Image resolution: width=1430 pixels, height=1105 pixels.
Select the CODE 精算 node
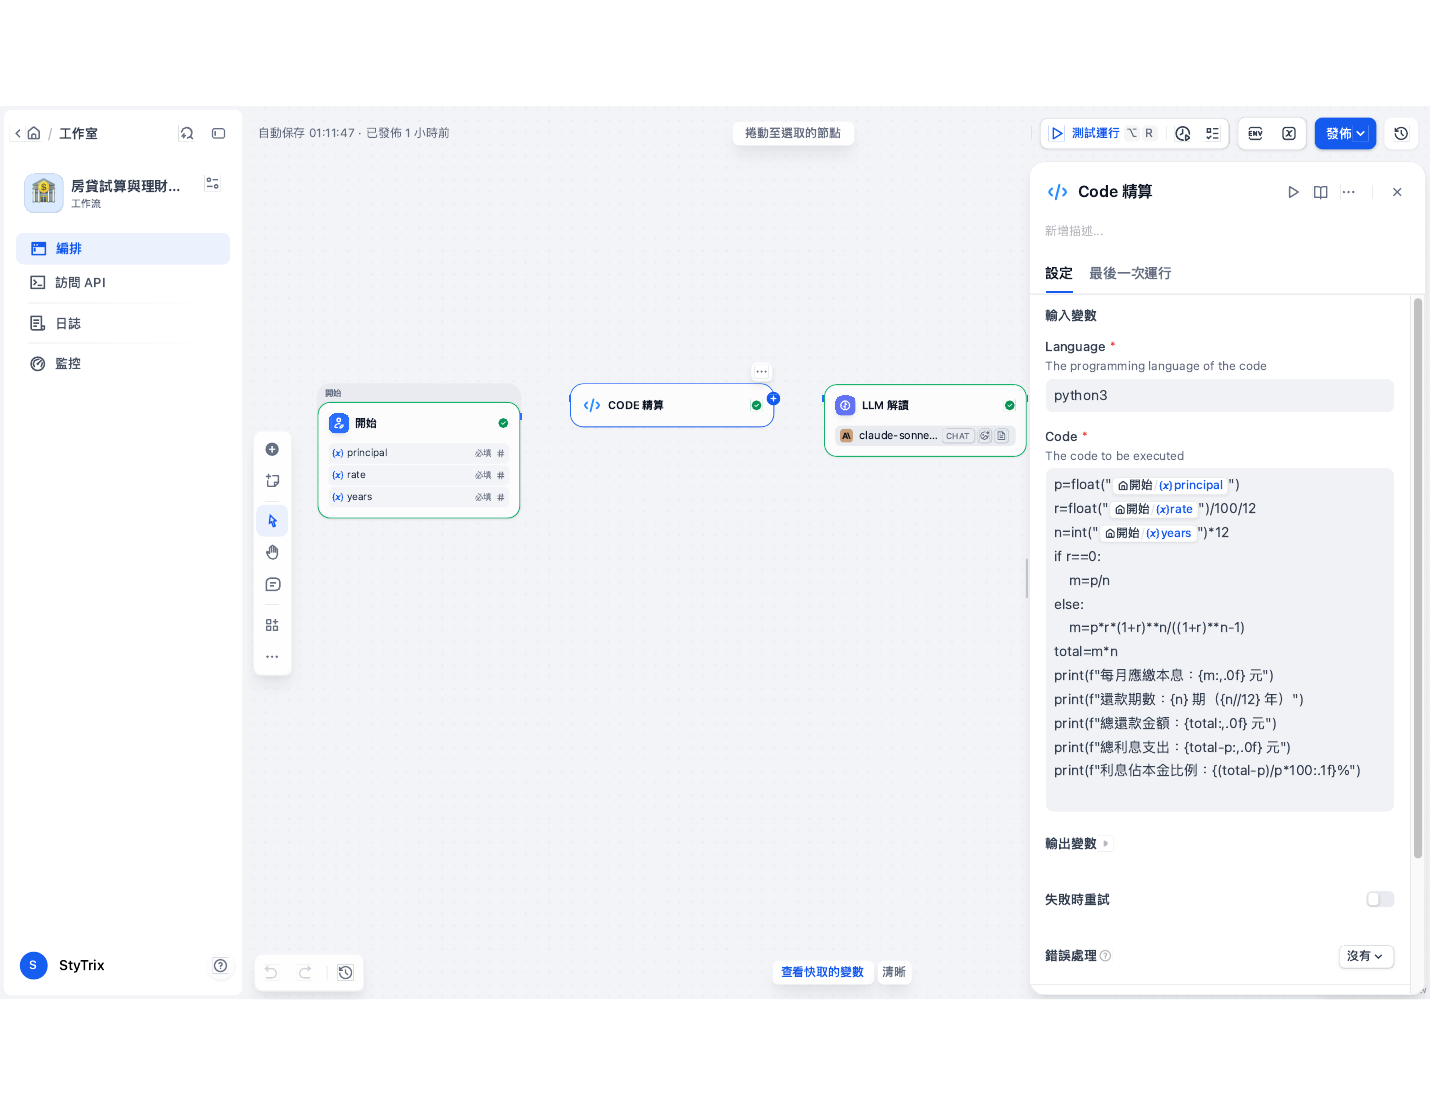(x=672, y=405)
